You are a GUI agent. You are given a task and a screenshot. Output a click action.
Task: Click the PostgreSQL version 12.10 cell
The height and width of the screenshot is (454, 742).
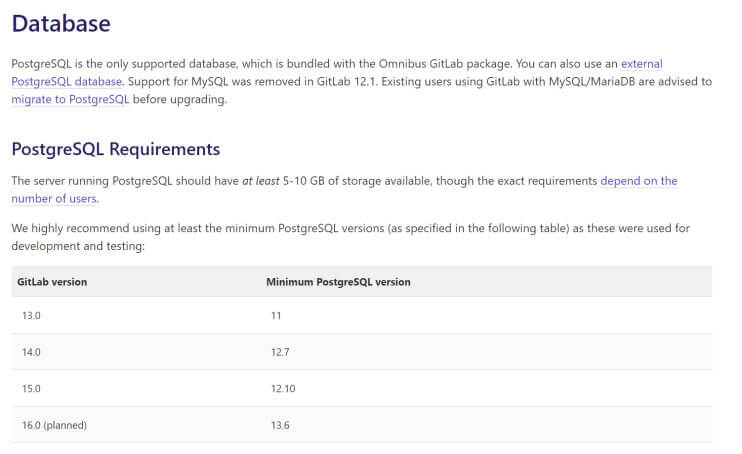(x=283, y=388)
